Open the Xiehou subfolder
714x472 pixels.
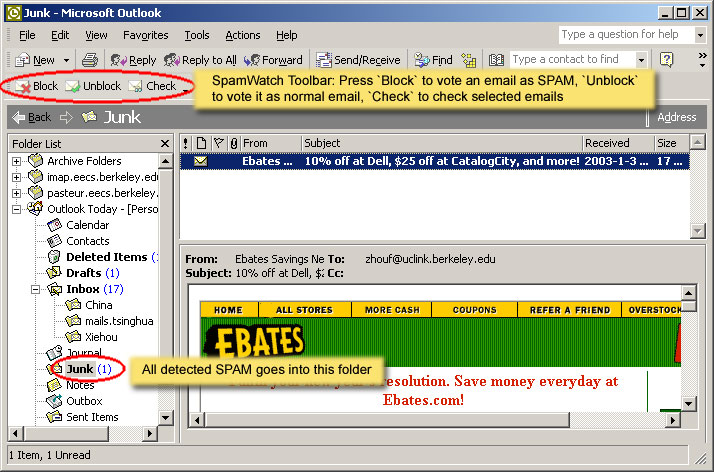coord(101,337)
